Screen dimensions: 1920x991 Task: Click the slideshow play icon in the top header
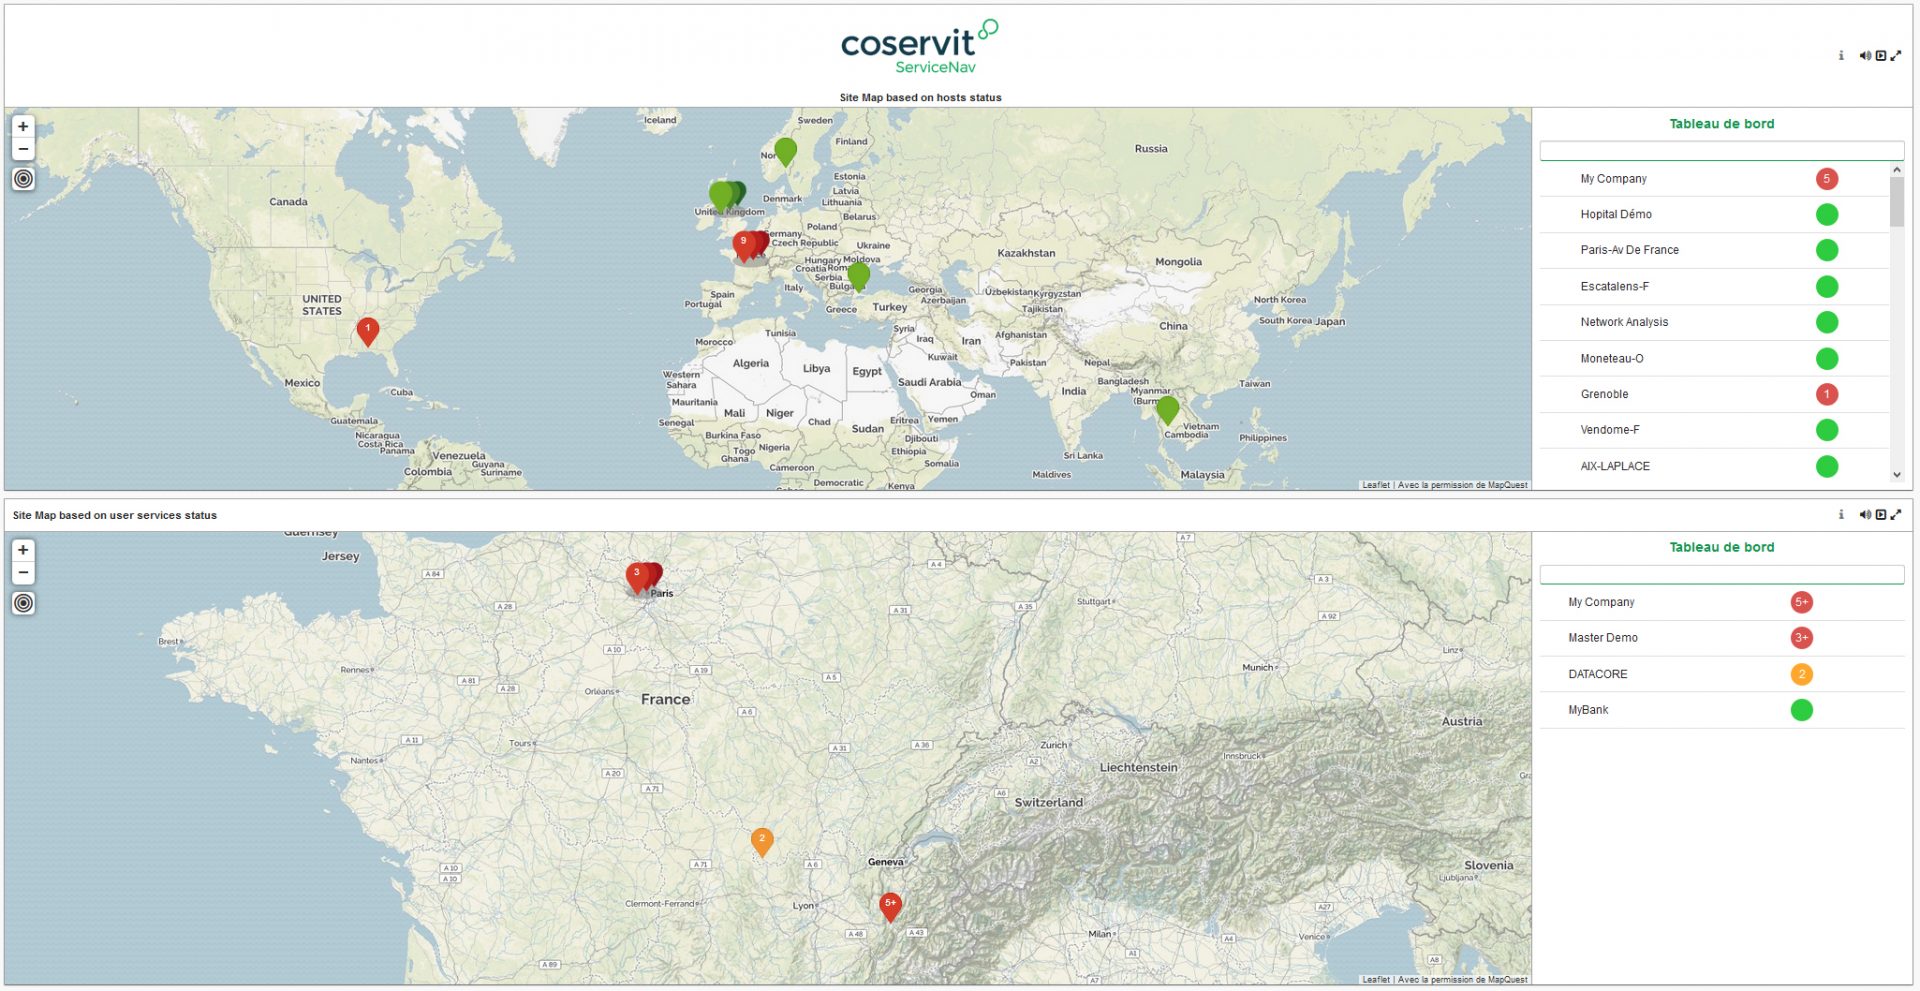(1881, 56)
